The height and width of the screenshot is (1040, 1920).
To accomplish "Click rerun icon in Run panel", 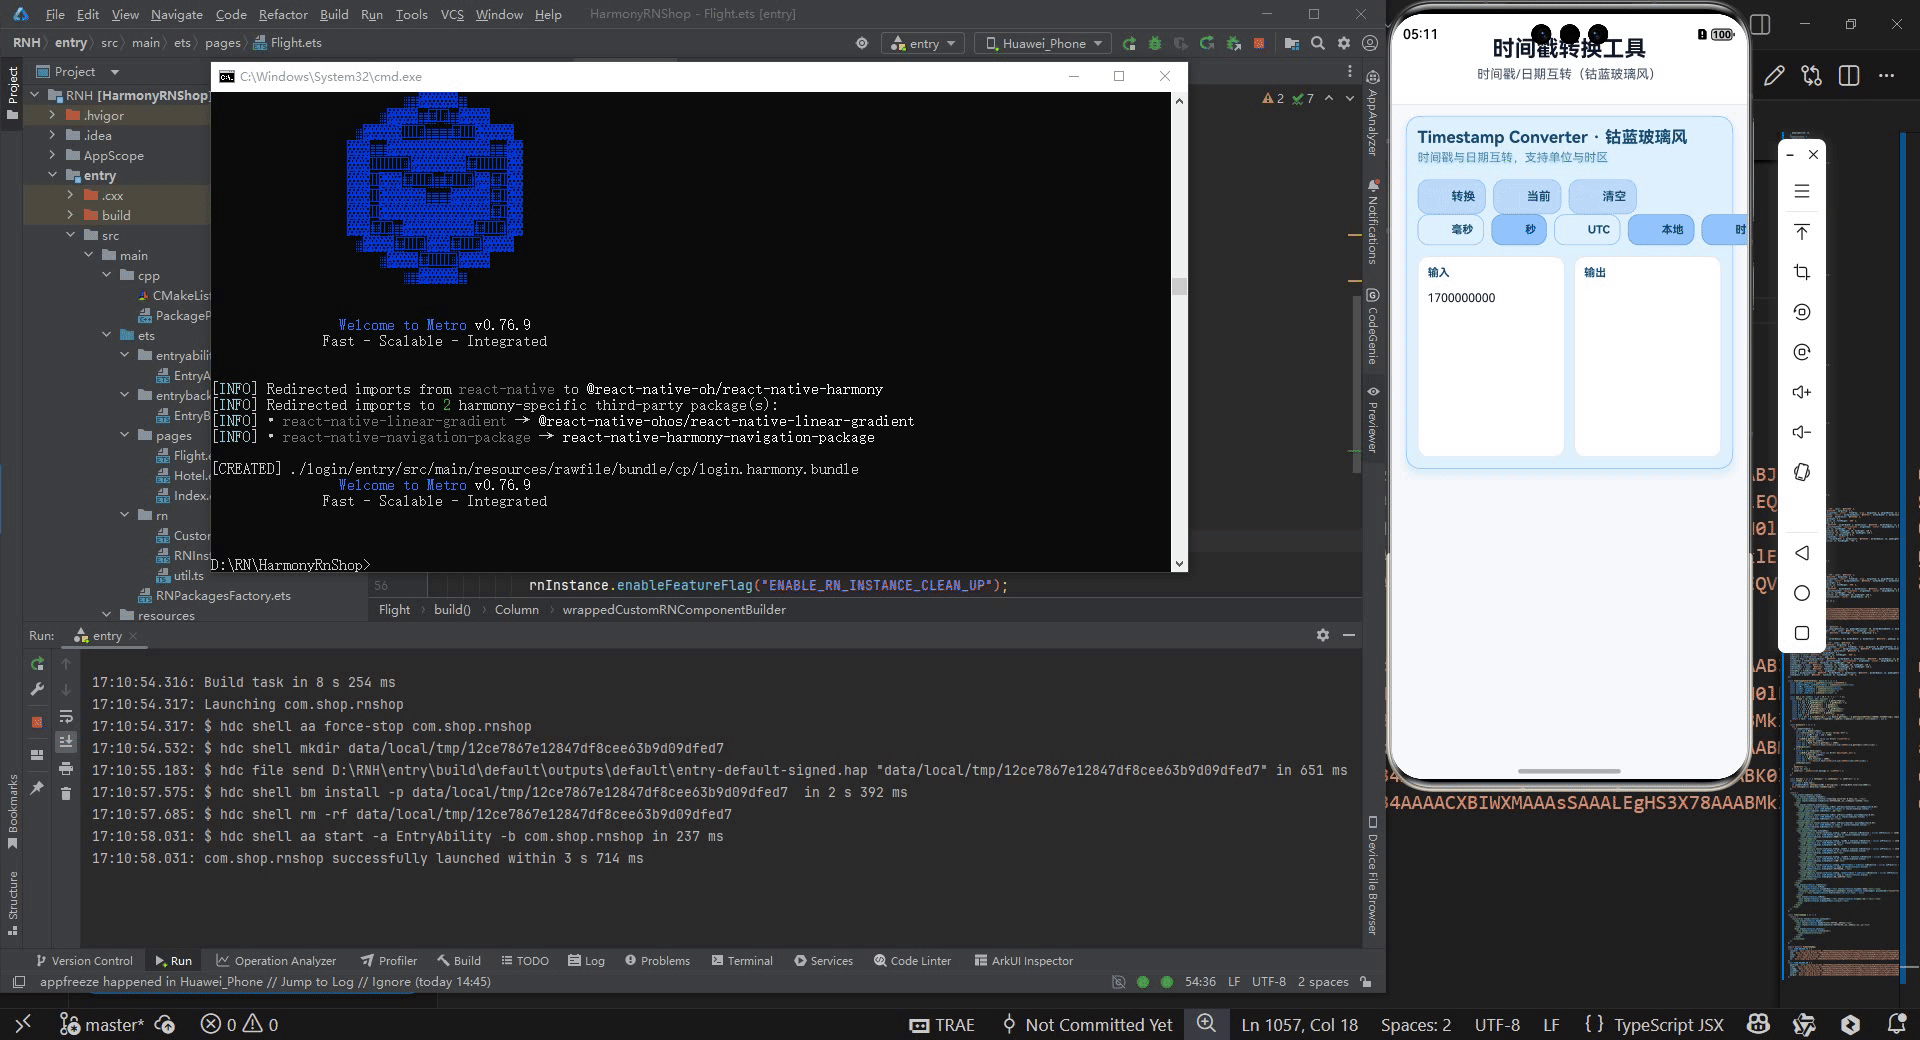I will [37, 663].
